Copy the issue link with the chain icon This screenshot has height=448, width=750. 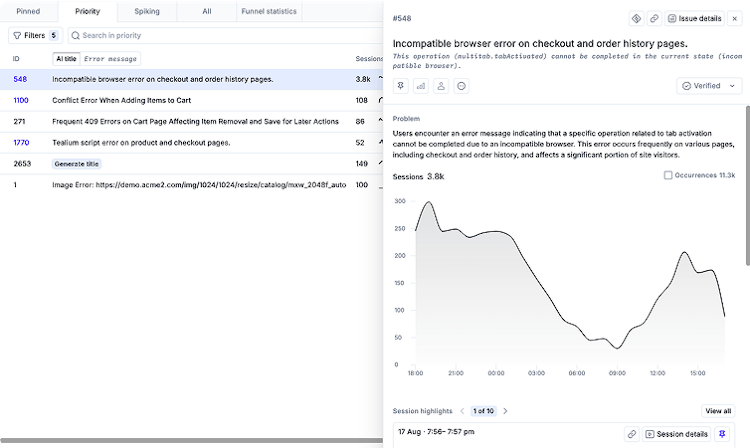[654, 18]
